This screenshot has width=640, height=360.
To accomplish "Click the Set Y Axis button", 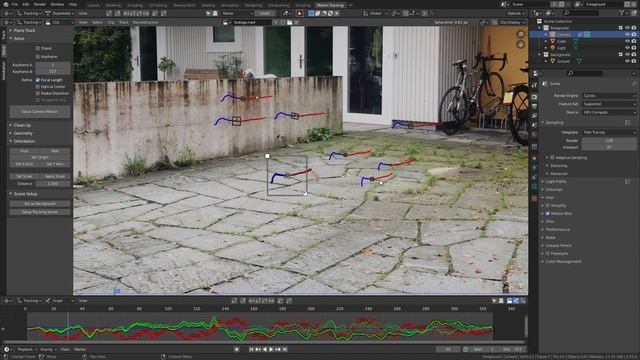I will click(x=55, y=164).
